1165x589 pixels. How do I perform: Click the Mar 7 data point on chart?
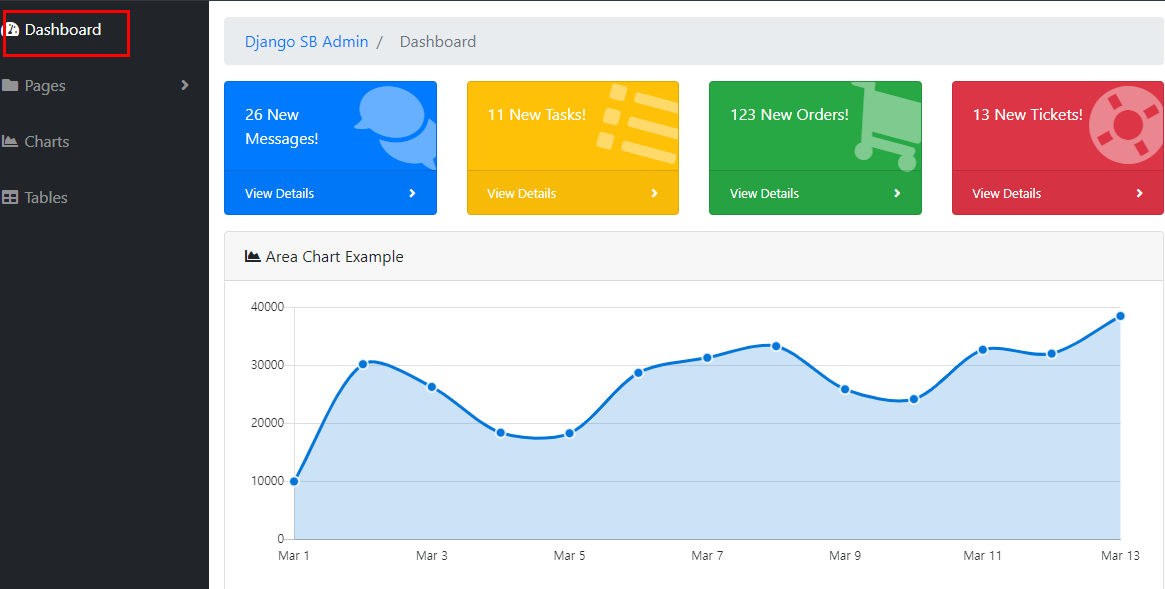[x=707, y=357]
